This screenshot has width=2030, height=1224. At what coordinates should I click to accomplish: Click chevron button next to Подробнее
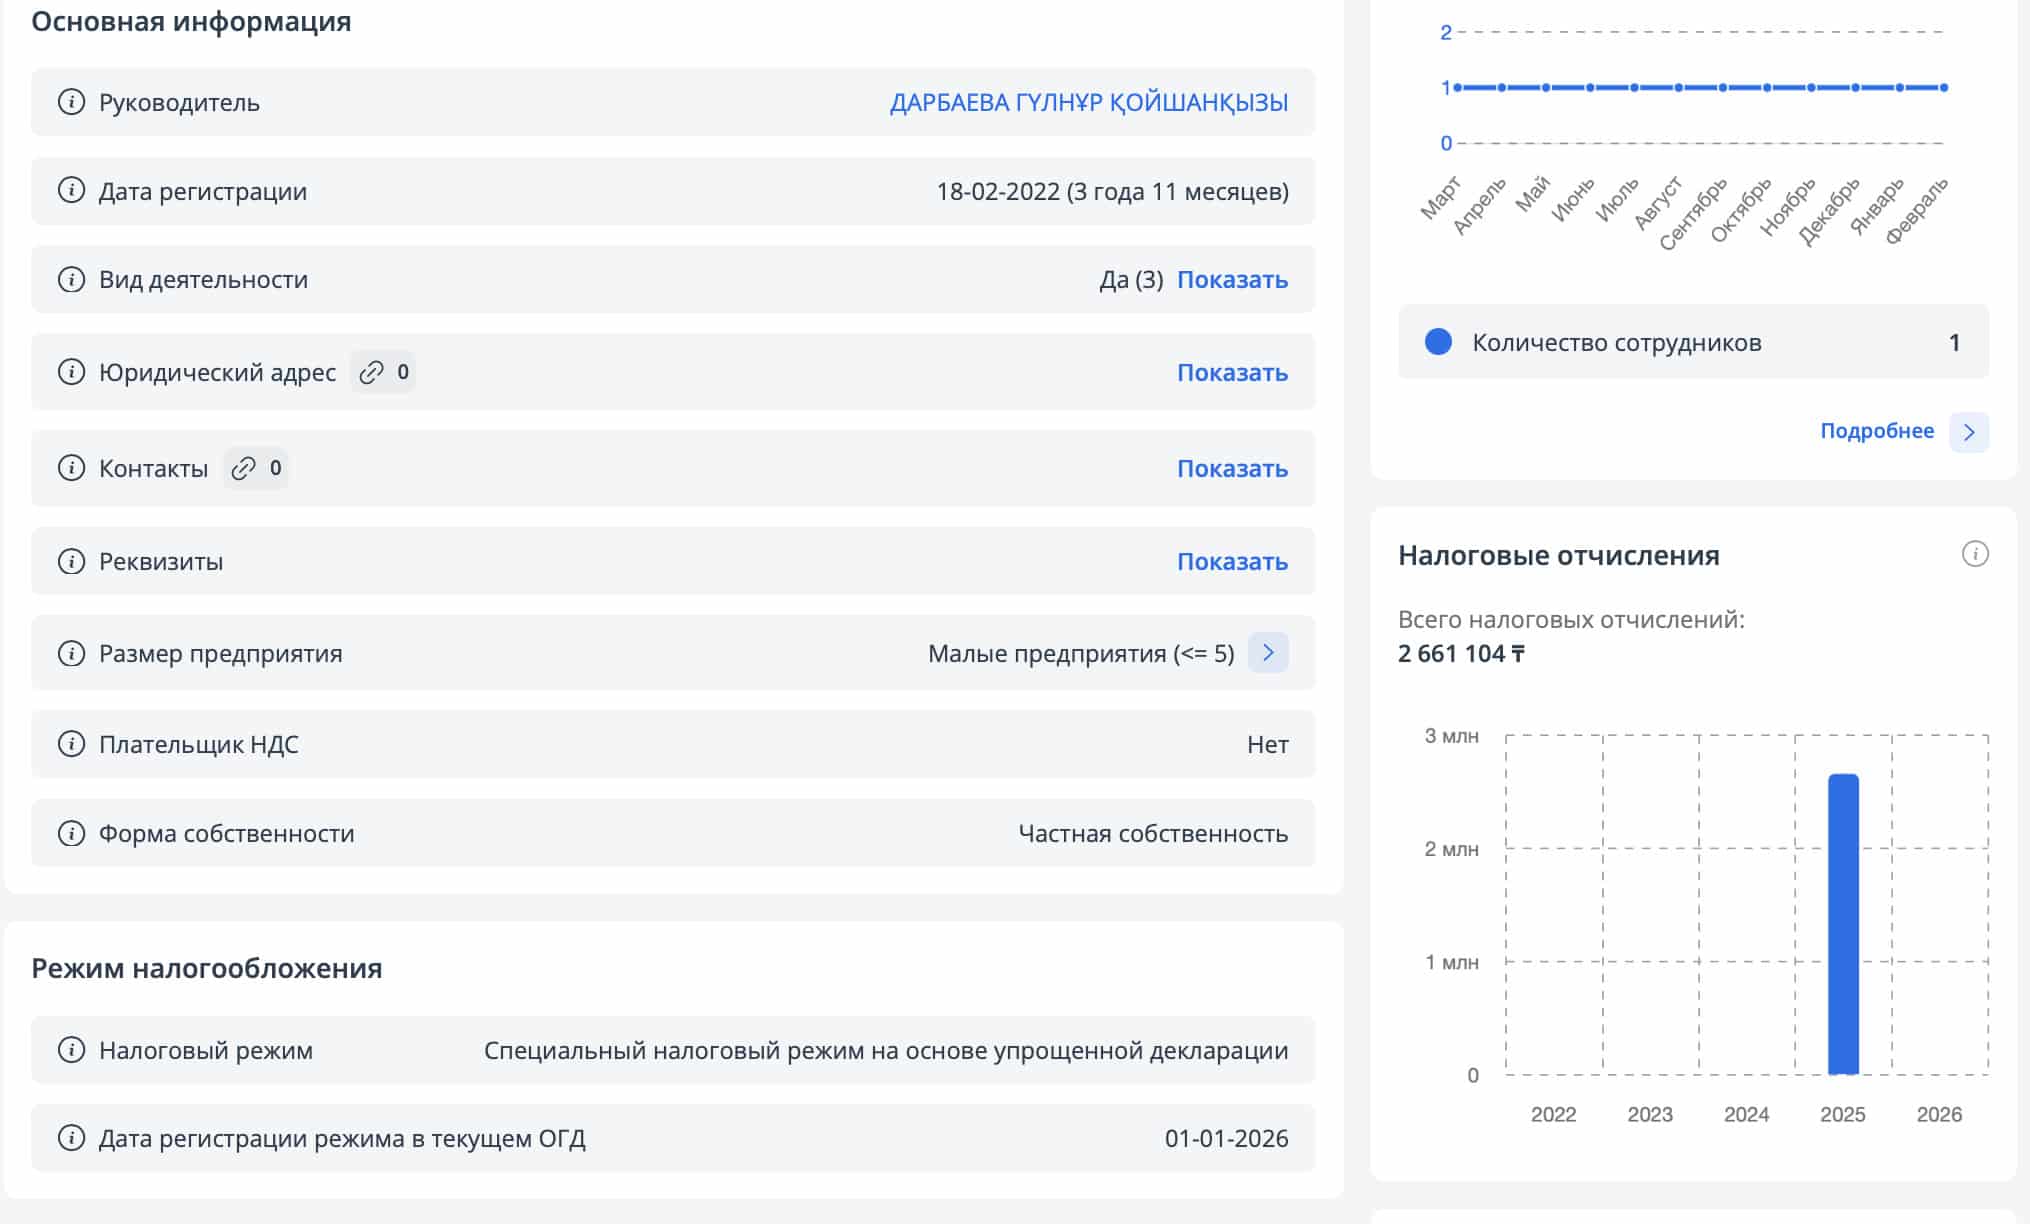point(1968,432)
